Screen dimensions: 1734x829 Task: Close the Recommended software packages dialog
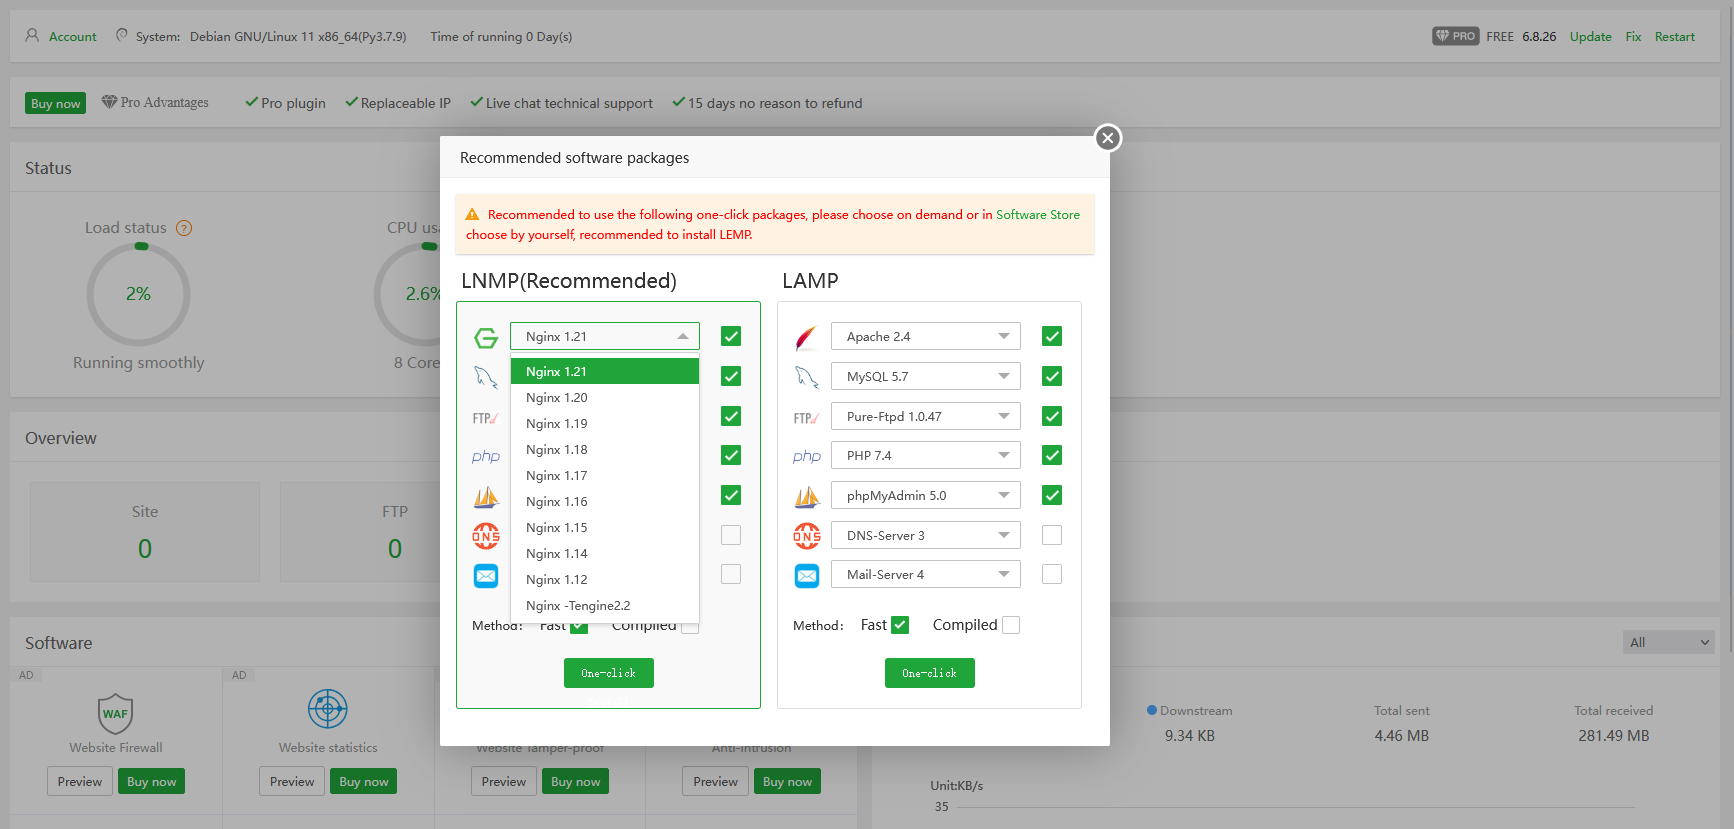[1107, 138]
